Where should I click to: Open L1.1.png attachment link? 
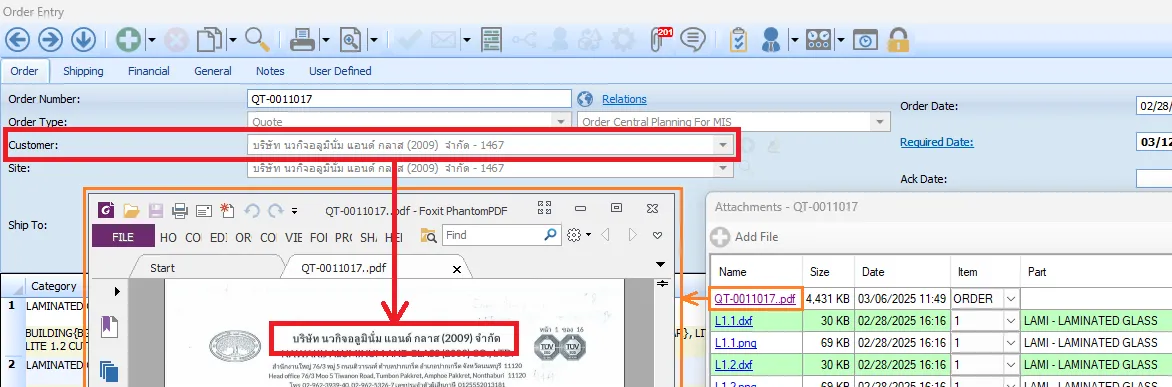pyautogui.click(x=735, y=342)
